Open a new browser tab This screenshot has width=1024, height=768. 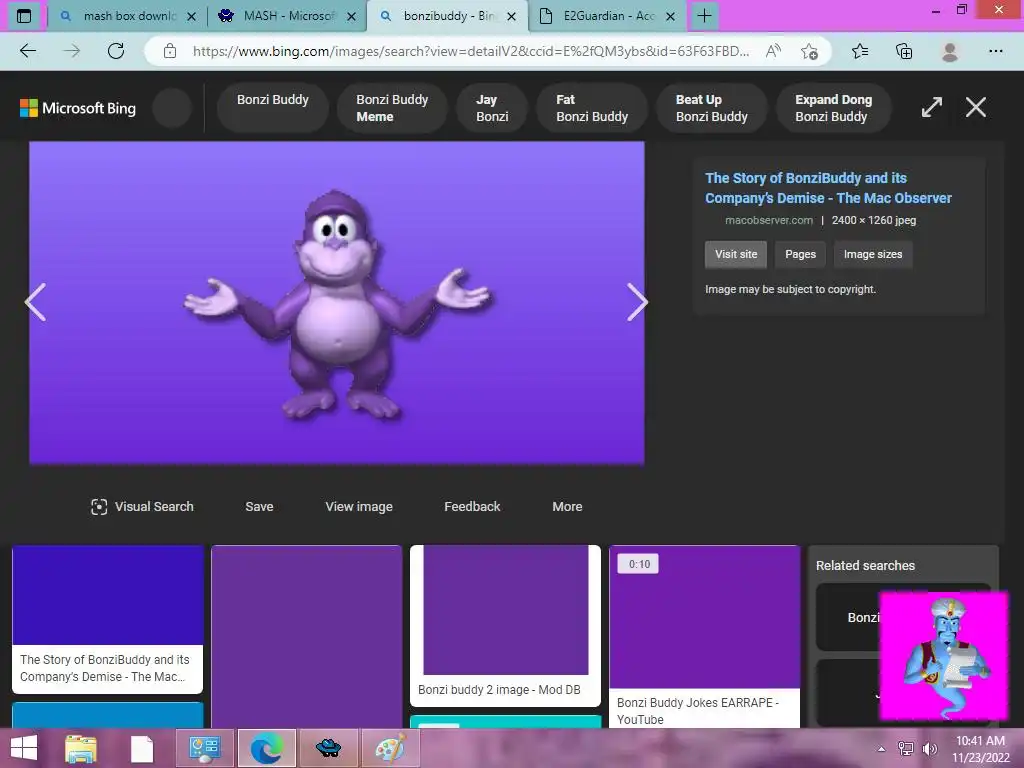(704, 16)
